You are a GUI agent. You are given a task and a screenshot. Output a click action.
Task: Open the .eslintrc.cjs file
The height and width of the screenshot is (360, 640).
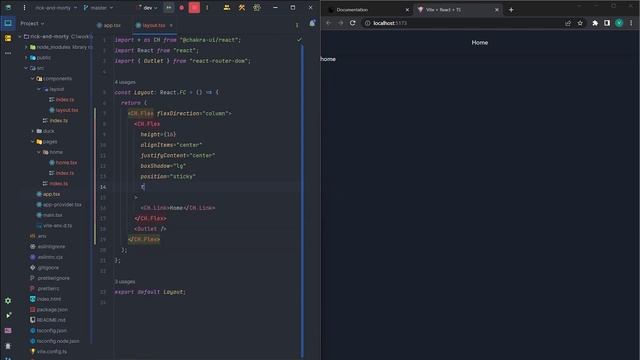tap(46, 257)
